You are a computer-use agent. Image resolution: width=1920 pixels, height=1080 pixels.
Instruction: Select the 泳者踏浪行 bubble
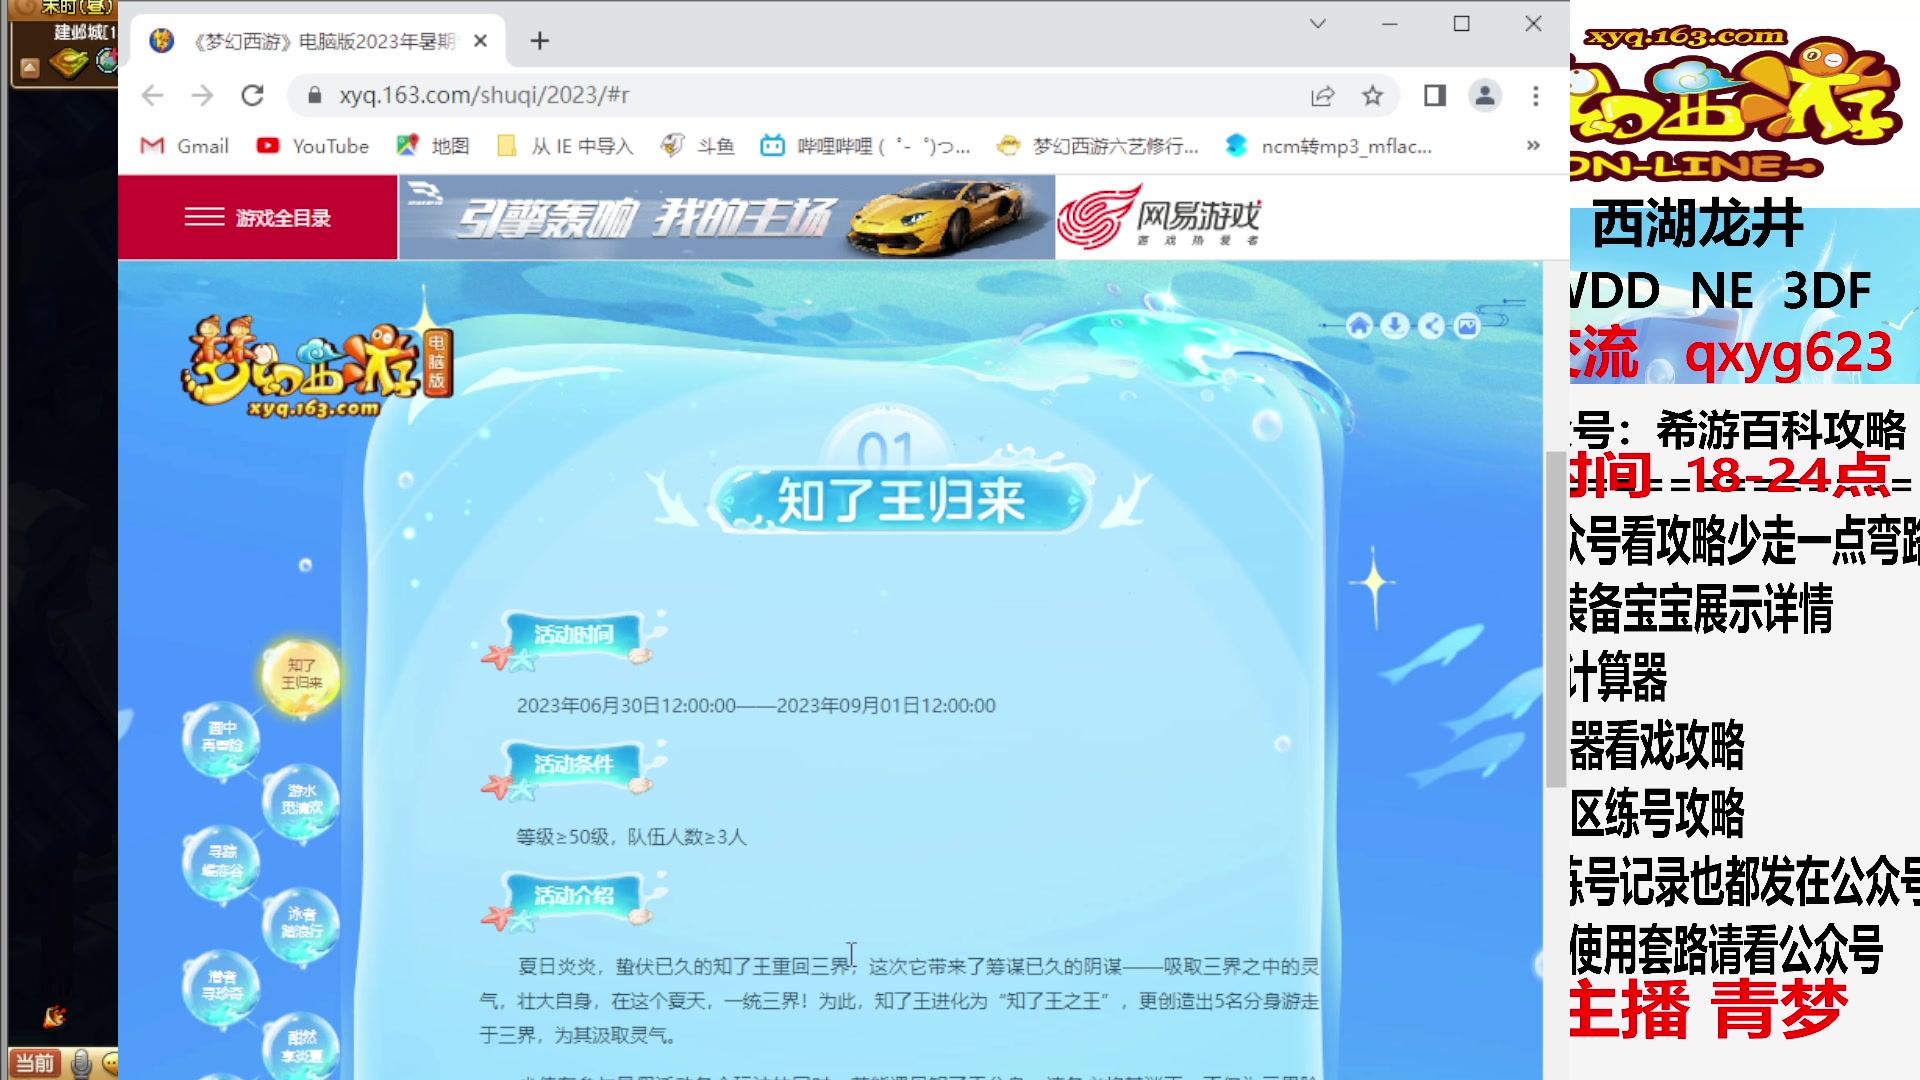(301, 925)
